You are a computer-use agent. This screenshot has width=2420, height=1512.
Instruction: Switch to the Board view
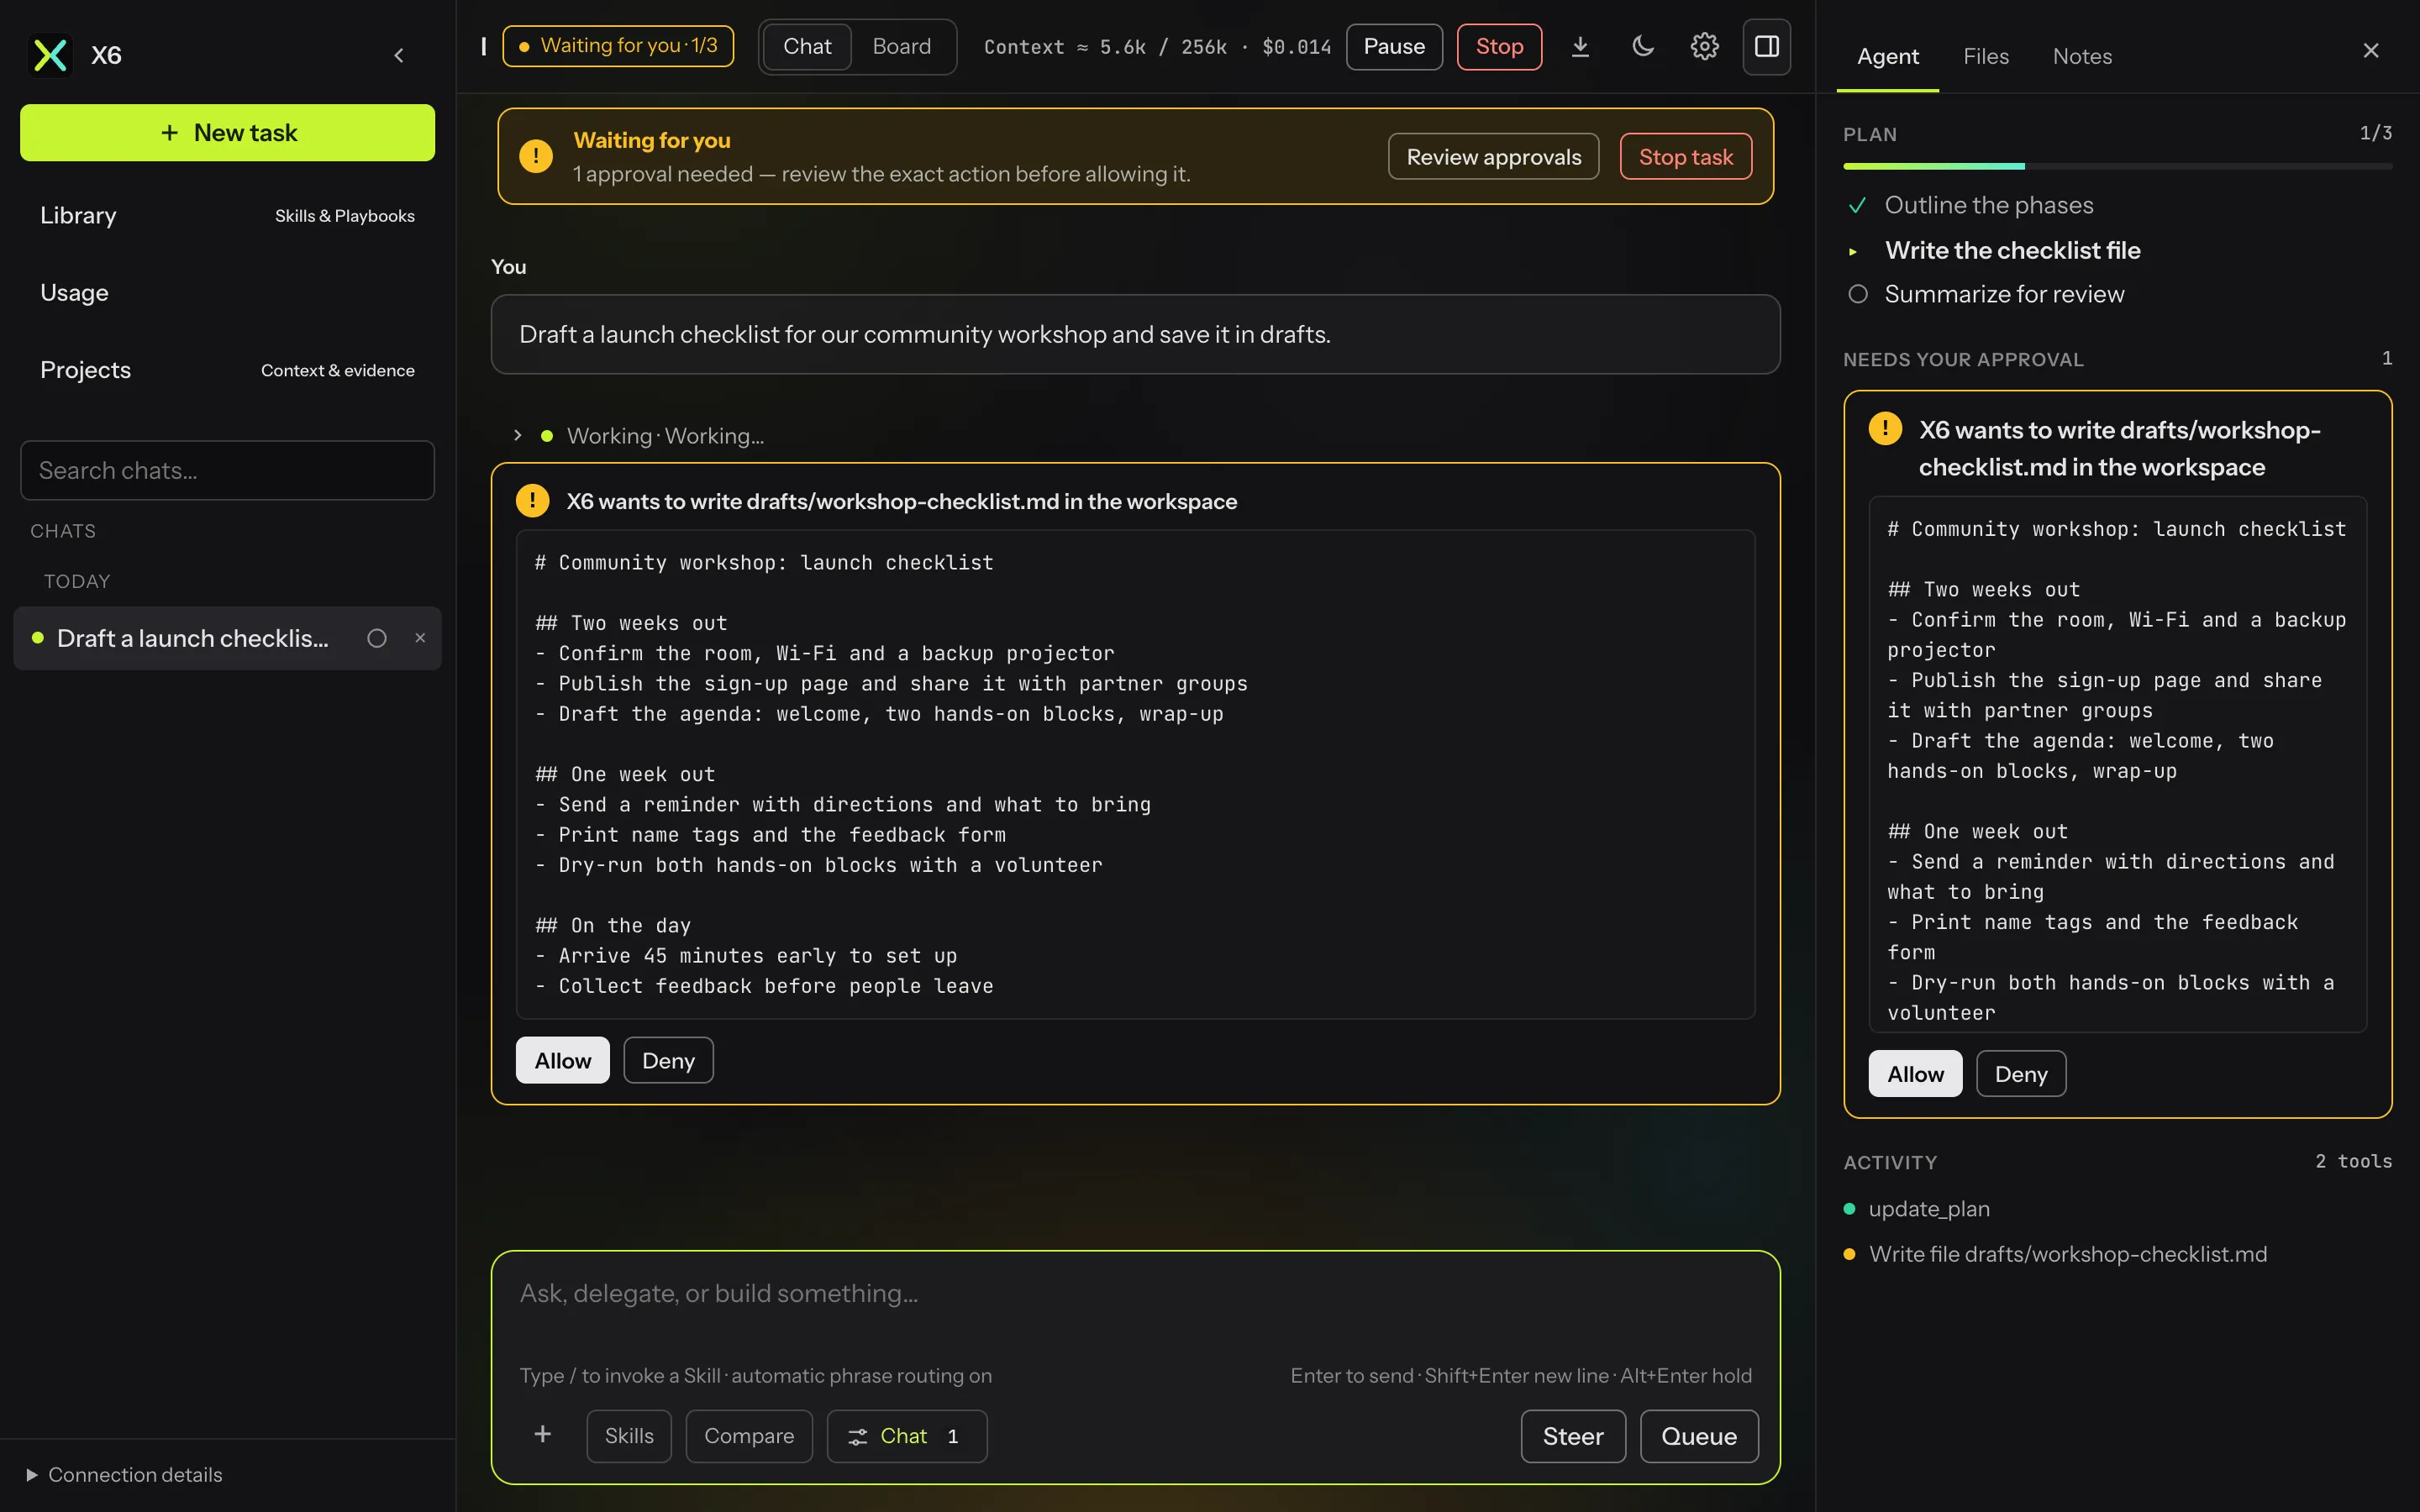click(901, 47)
